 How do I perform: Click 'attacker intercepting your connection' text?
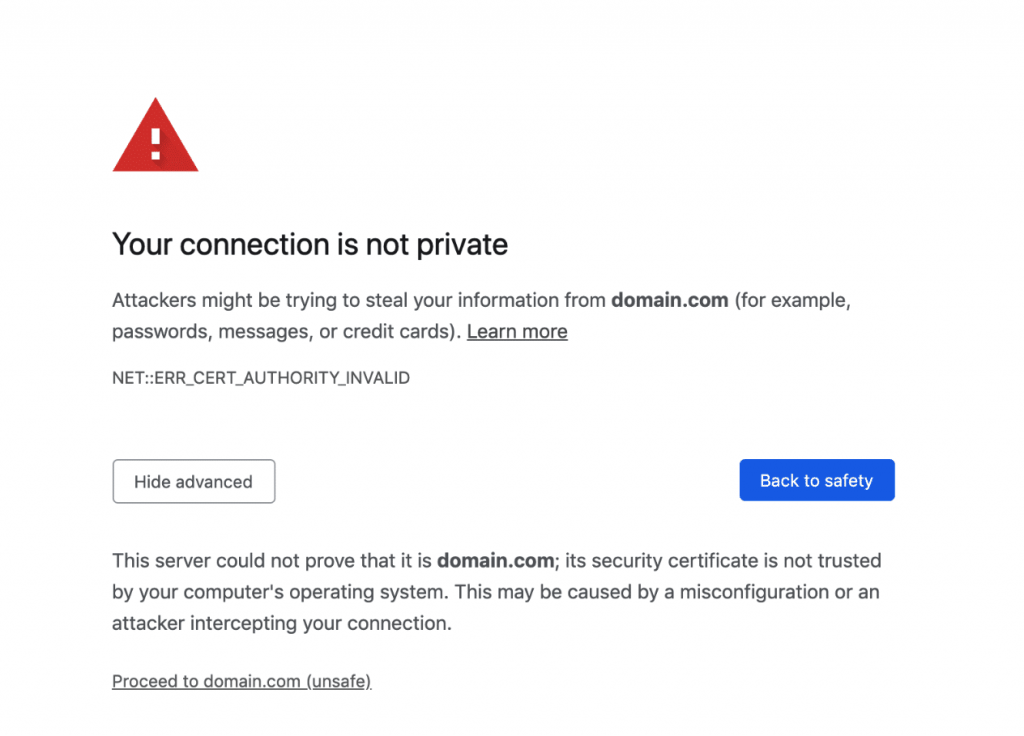point(281,623)
